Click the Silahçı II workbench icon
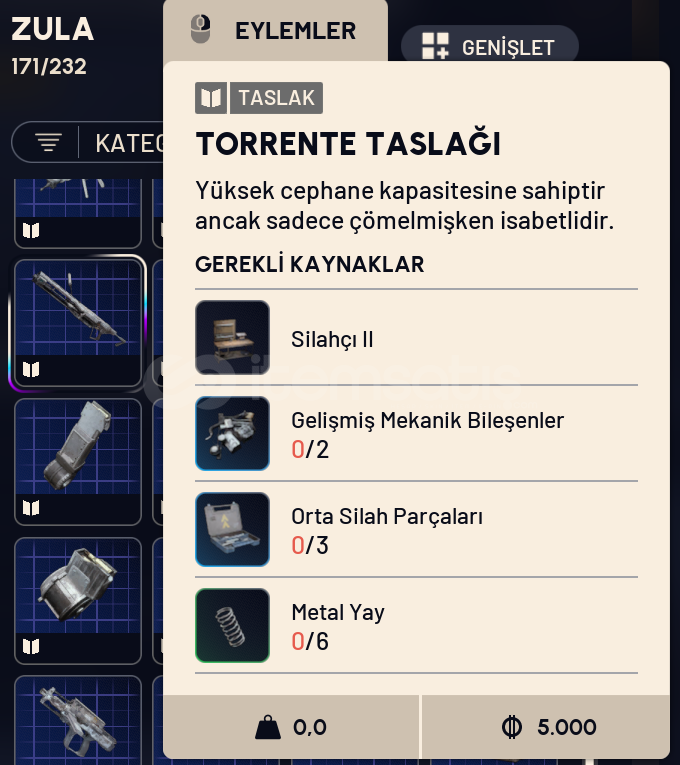The image size is (680, 765). point(232,338)
